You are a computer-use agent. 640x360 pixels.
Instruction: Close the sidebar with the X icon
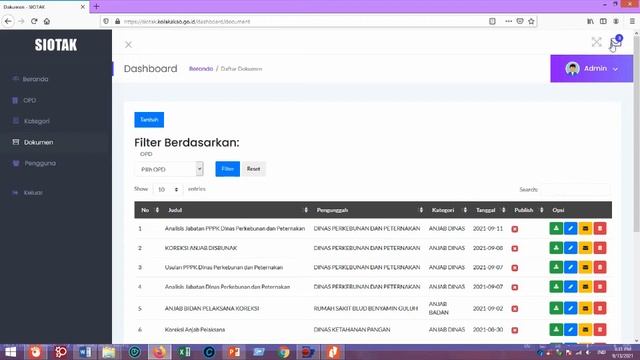click(x=128, y=44)
